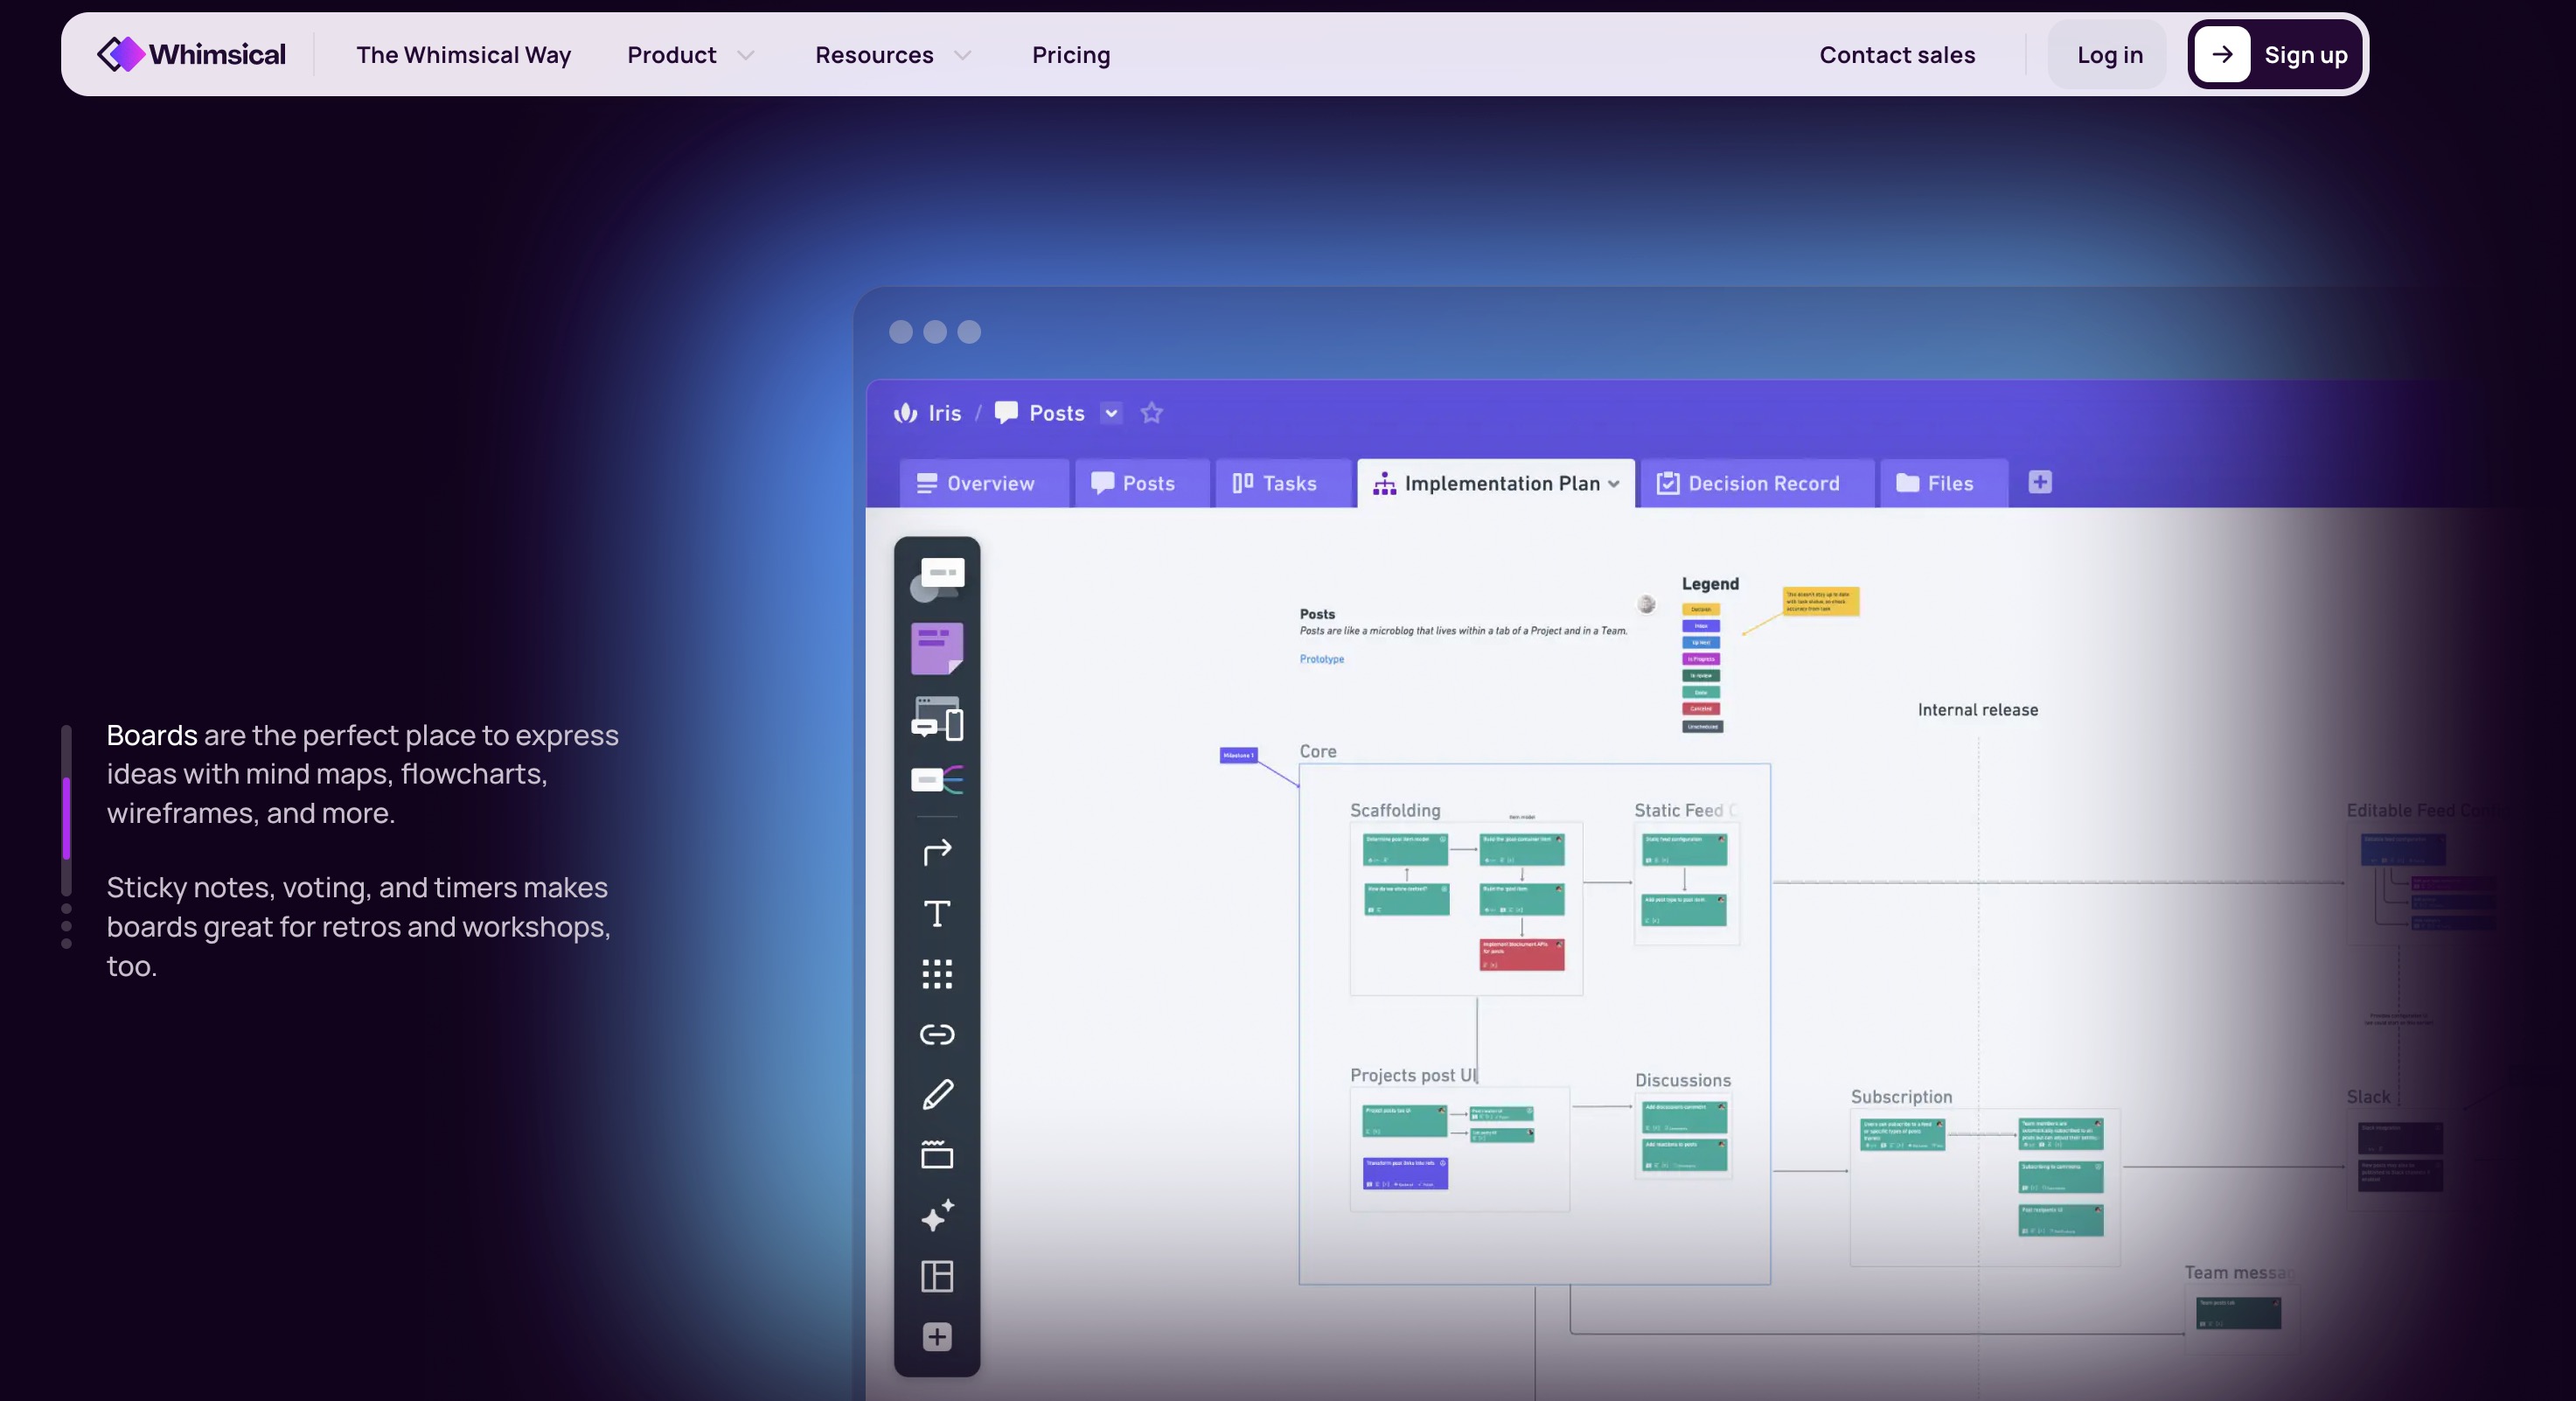Click the Scaffolding group label
Image resolution: width=2576 pixels, height=1401 pixels.
(1395, 810)
